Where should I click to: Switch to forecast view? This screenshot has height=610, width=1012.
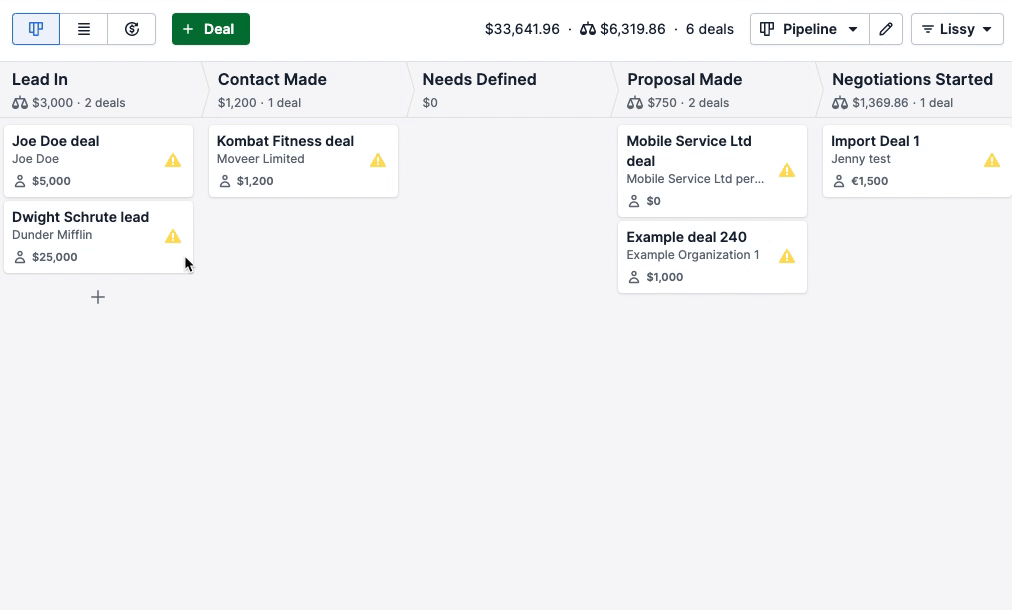(x=132, y=29)
